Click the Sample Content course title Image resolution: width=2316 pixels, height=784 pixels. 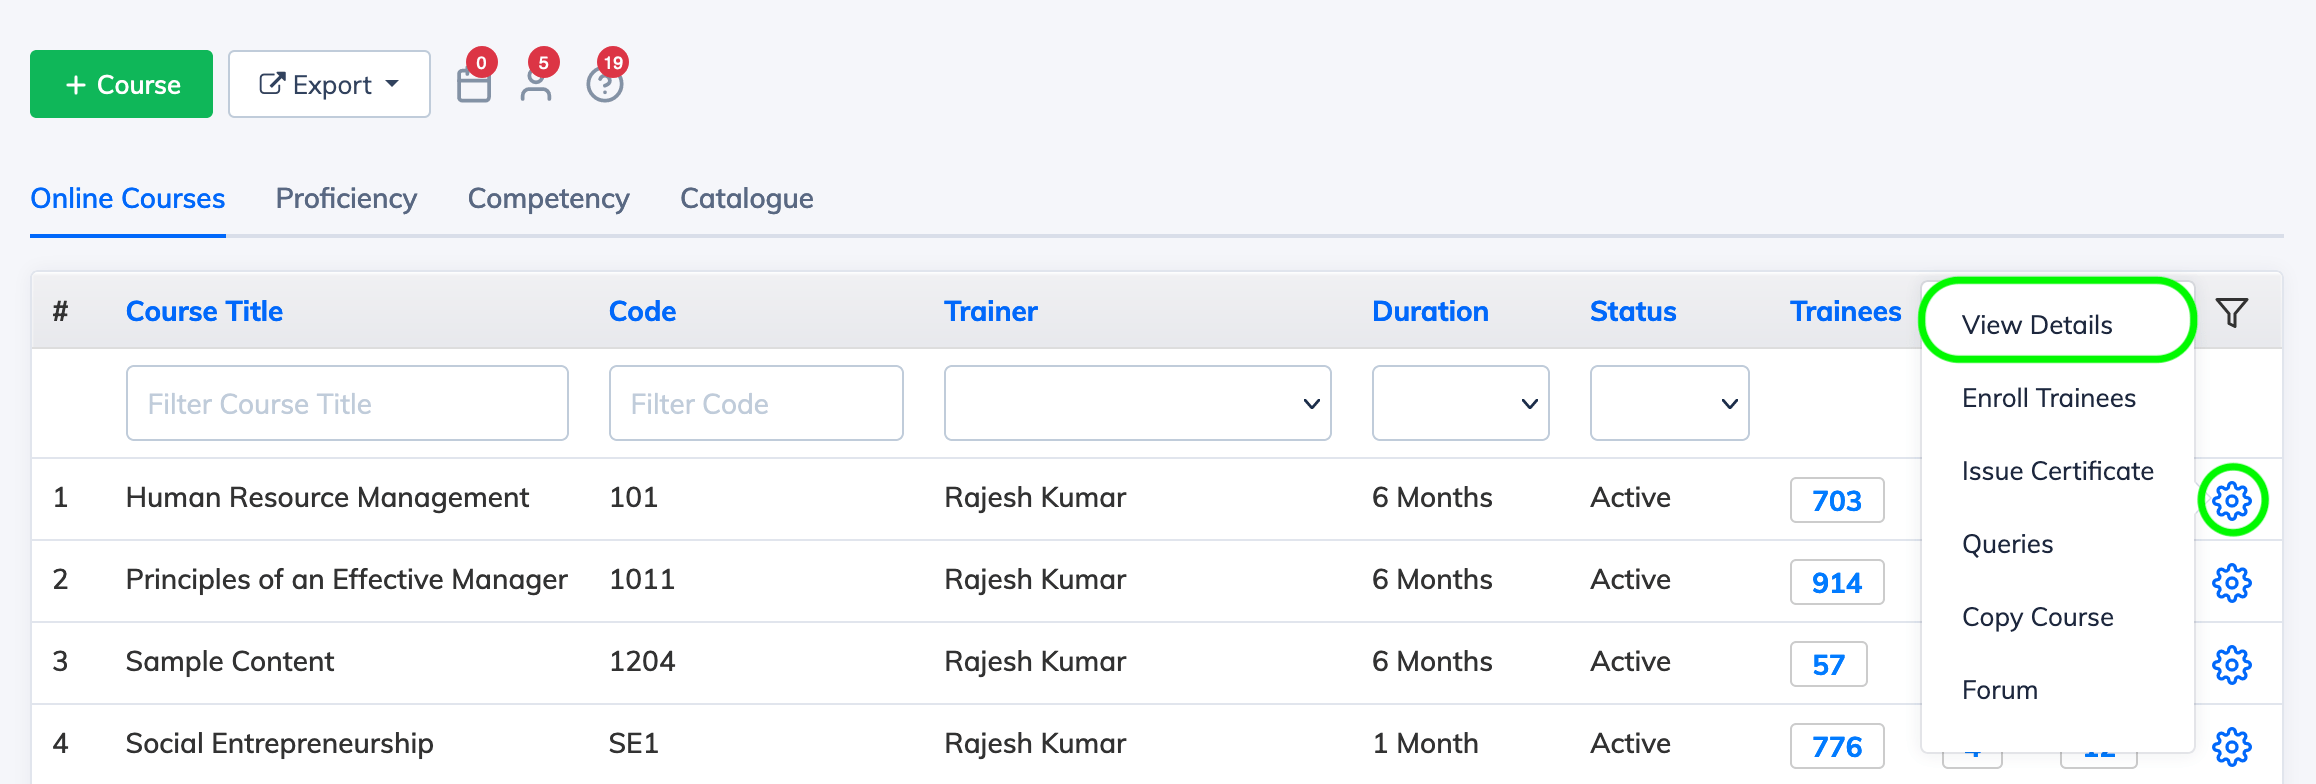click(x=230, y=661)
